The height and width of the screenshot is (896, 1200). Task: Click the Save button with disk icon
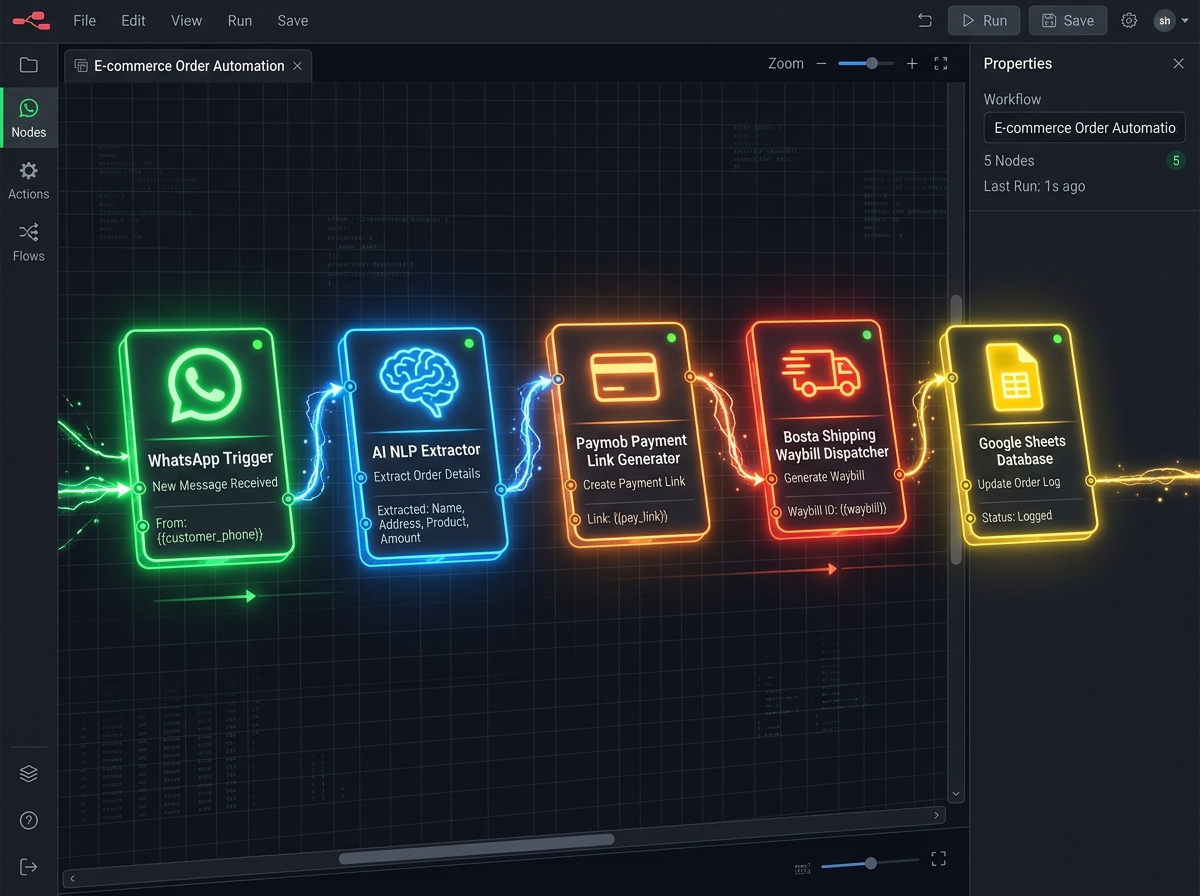[1068, 20]
